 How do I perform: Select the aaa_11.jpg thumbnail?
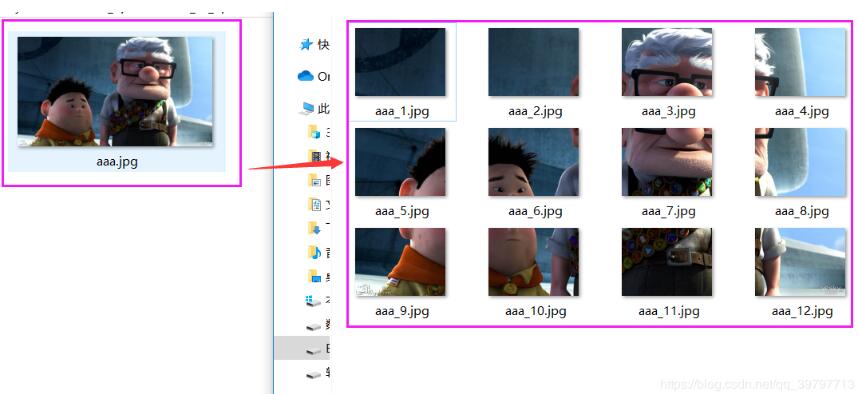(x=667, y=262)
